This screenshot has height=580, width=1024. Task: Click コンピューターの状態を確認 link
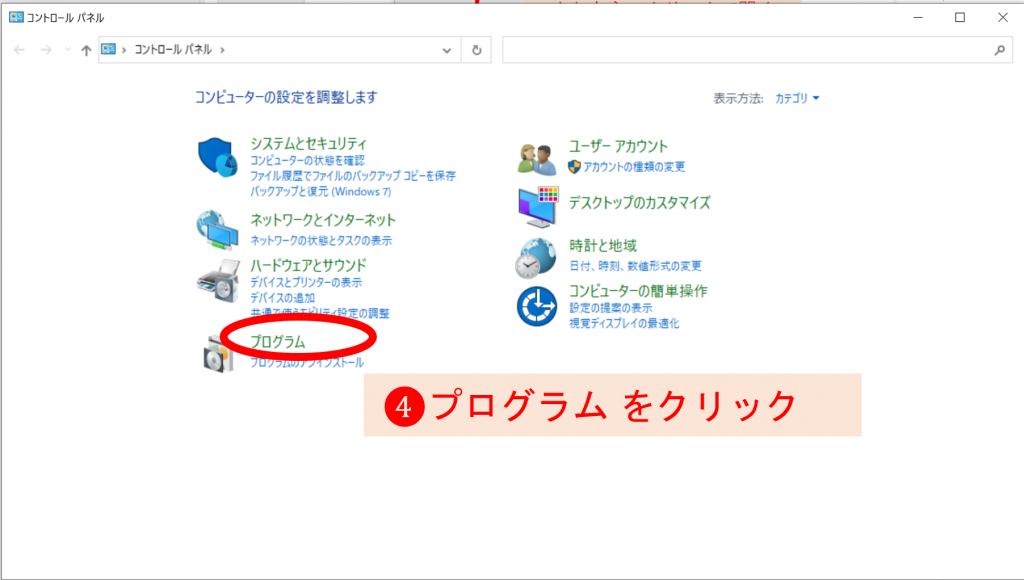307,160
